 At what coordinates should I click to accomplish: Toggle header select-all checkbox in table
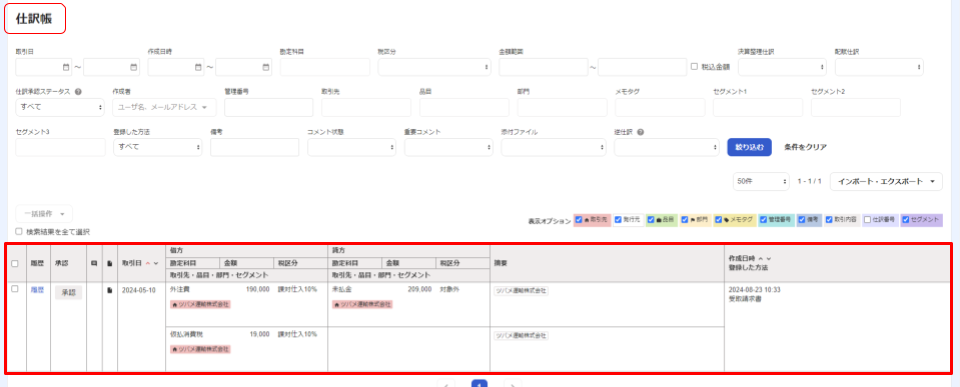[x=15, y=263]
